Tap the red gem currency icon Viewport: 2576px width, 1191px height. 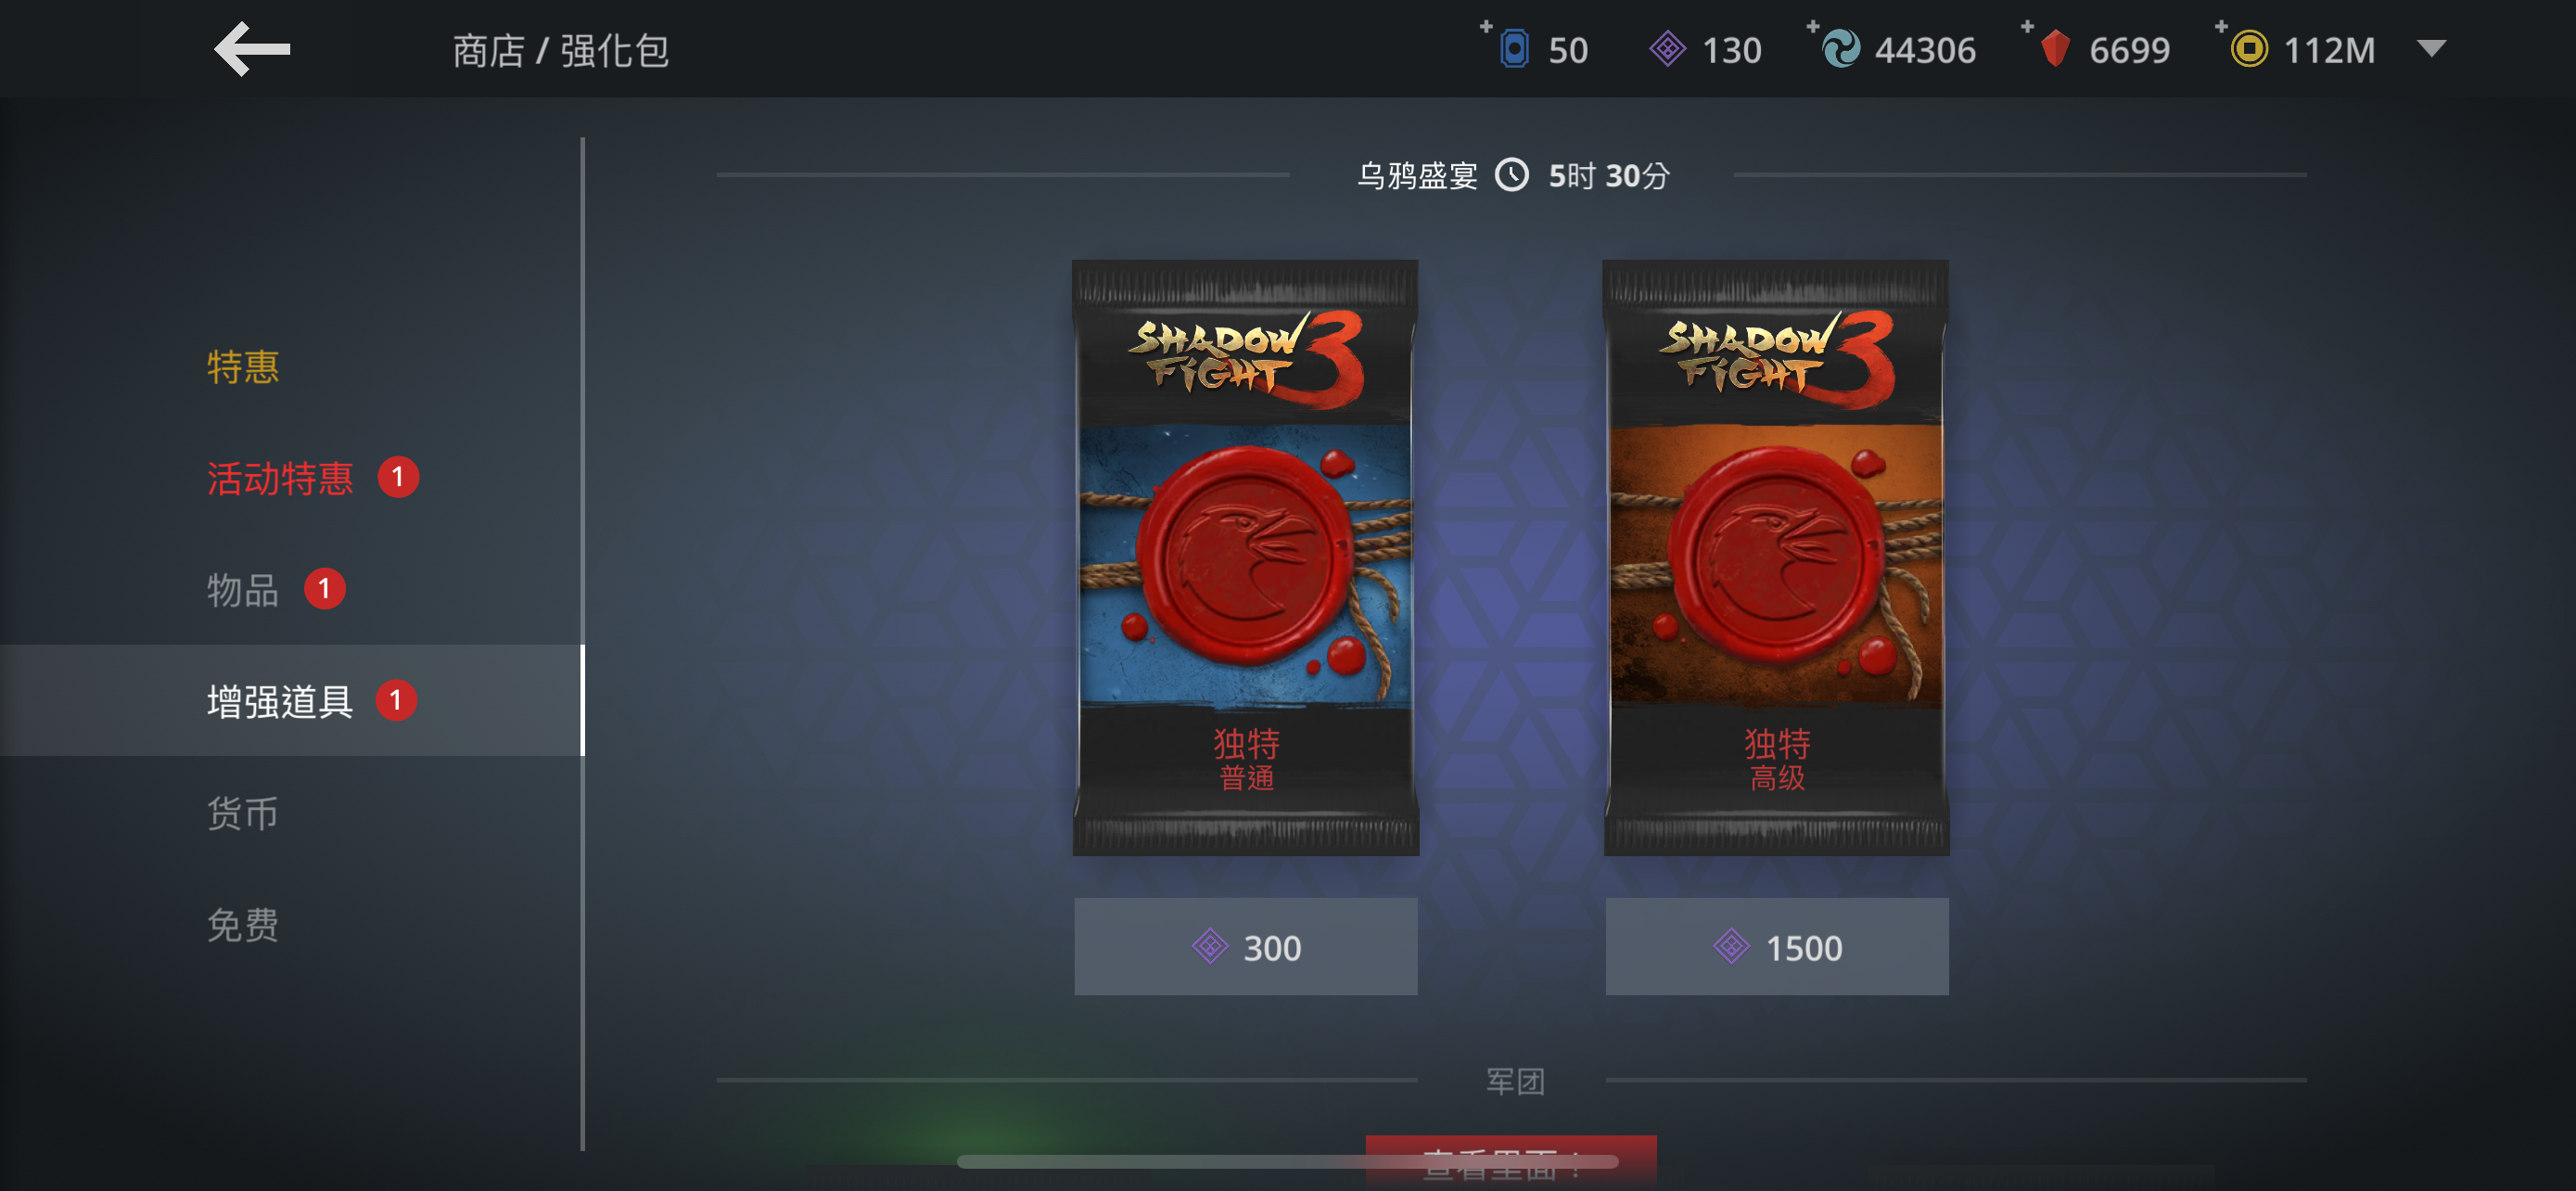pyautogui.click(x=2055, y=49)
